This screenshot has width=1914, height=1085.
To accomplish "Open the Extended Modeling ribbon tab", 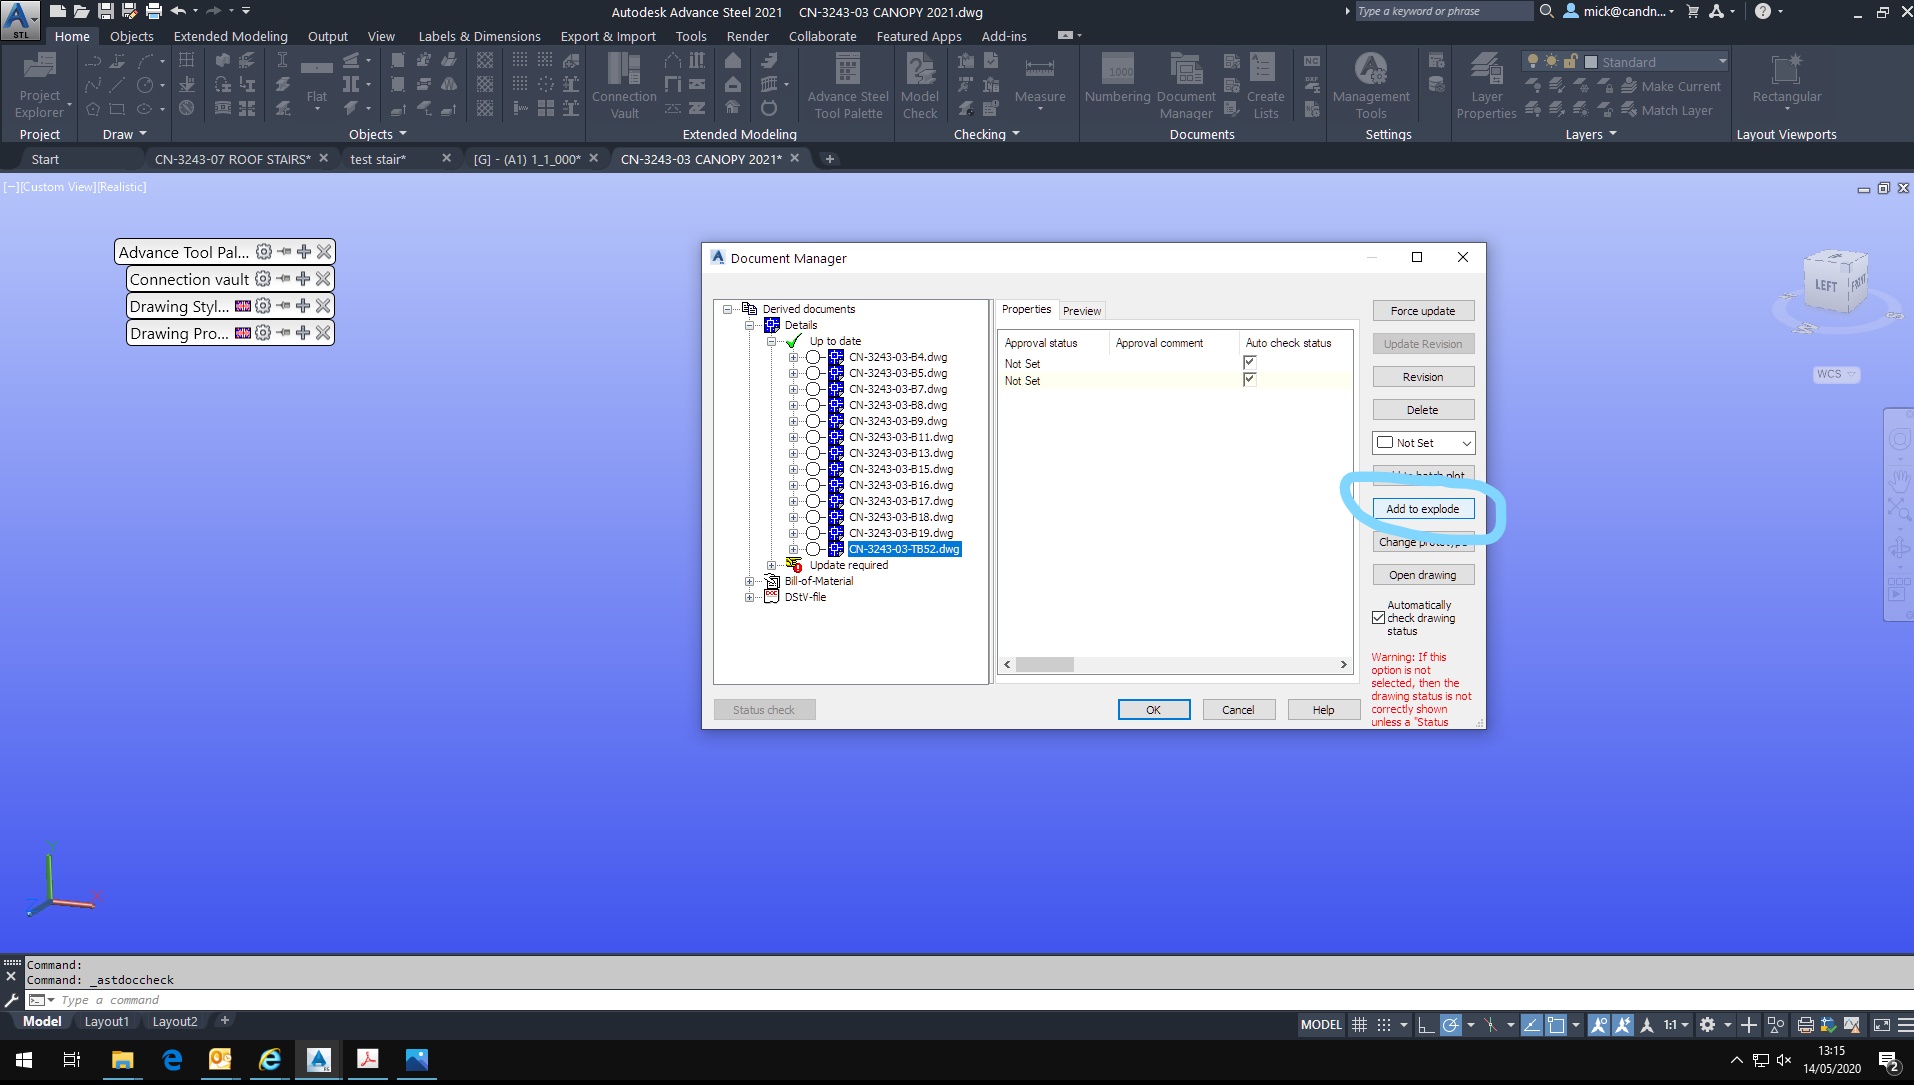I will click(230, 36).
